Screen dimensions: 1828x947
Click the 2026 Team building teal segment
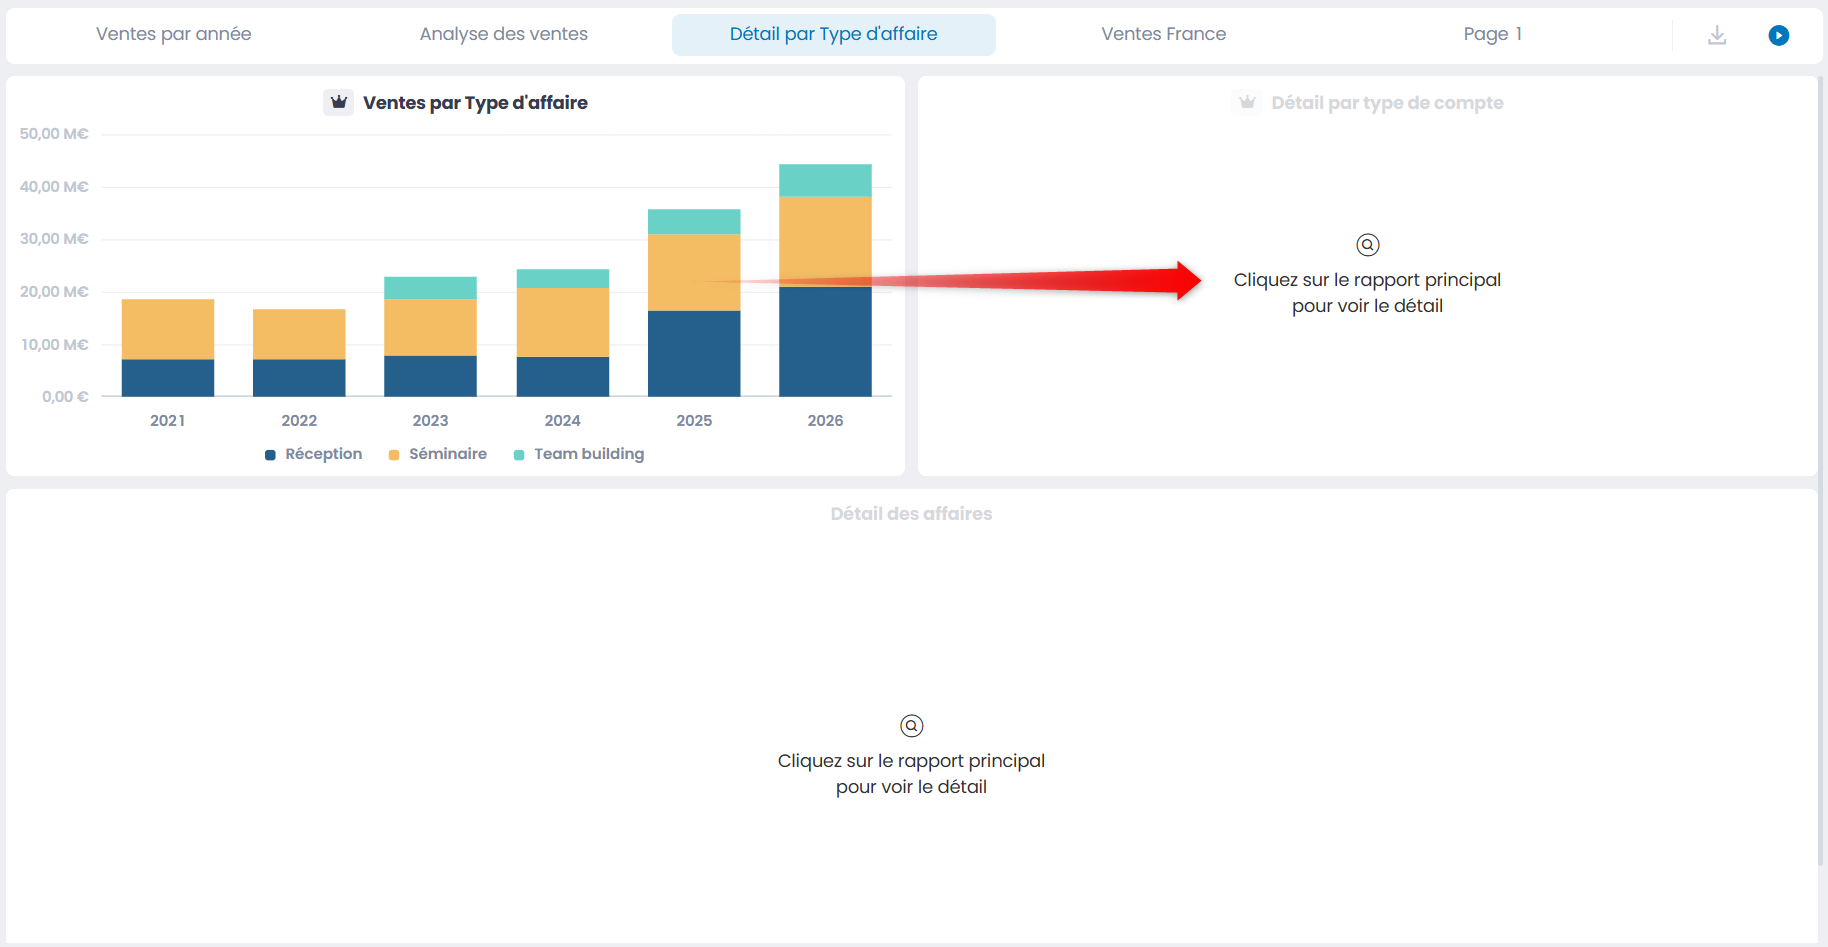click(x=825, y=180)
